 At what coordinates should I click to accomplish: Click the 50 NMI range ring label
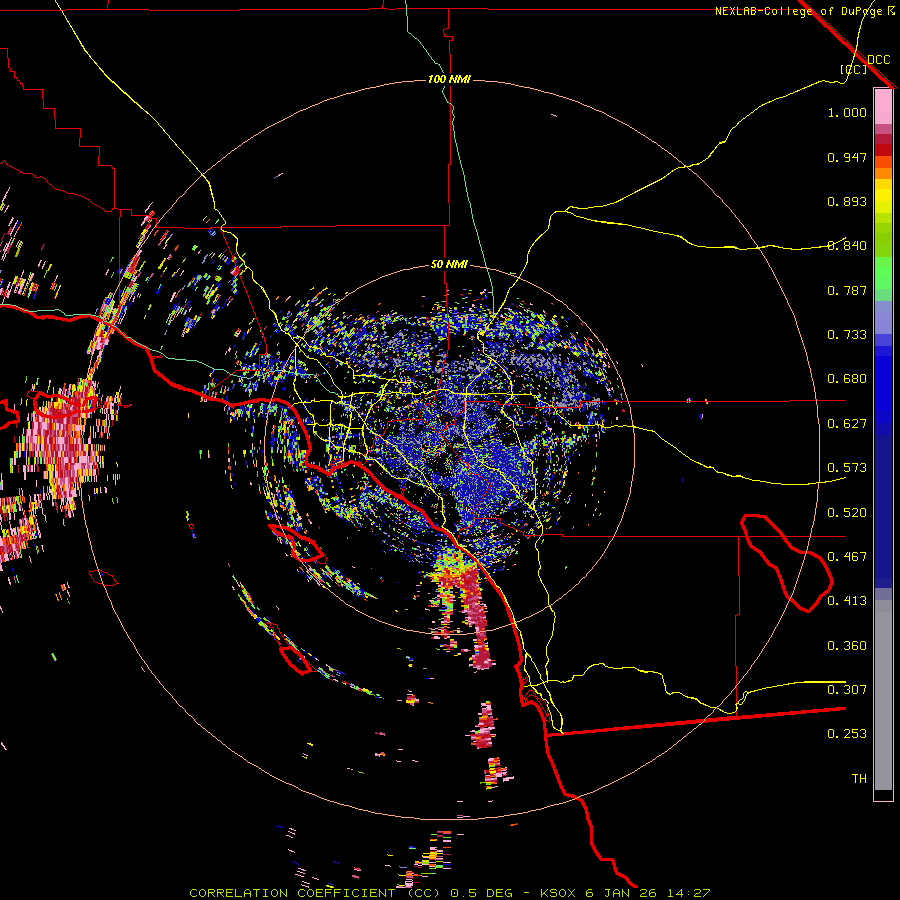point(449,264)
